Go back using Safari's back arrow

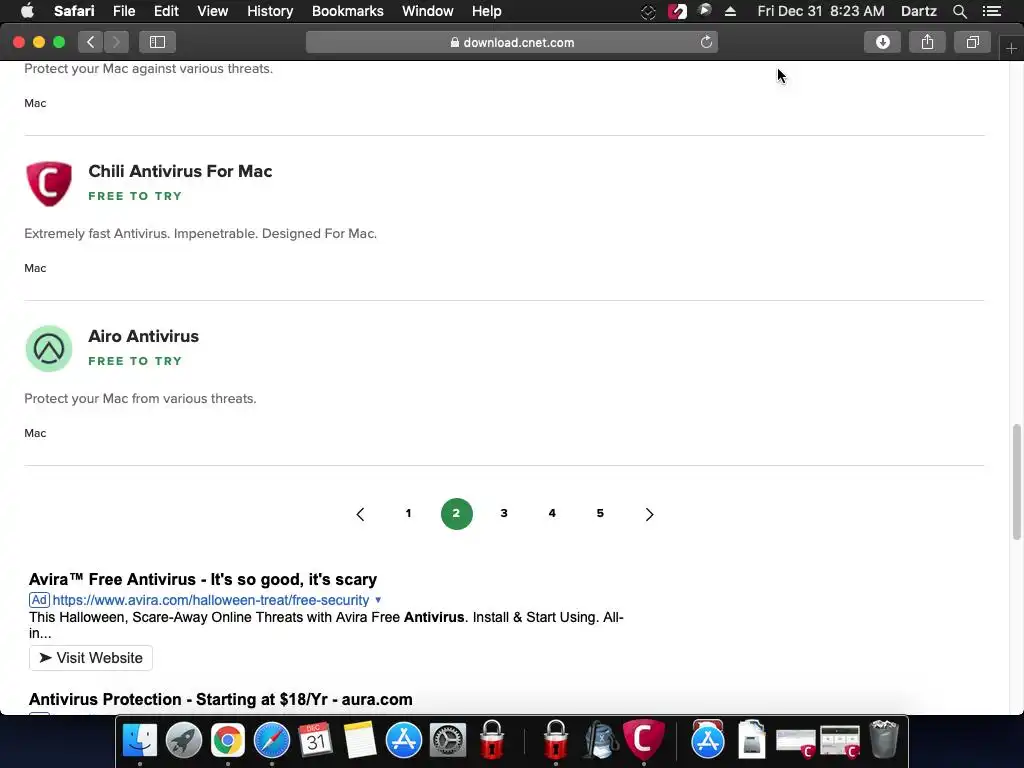91,42
